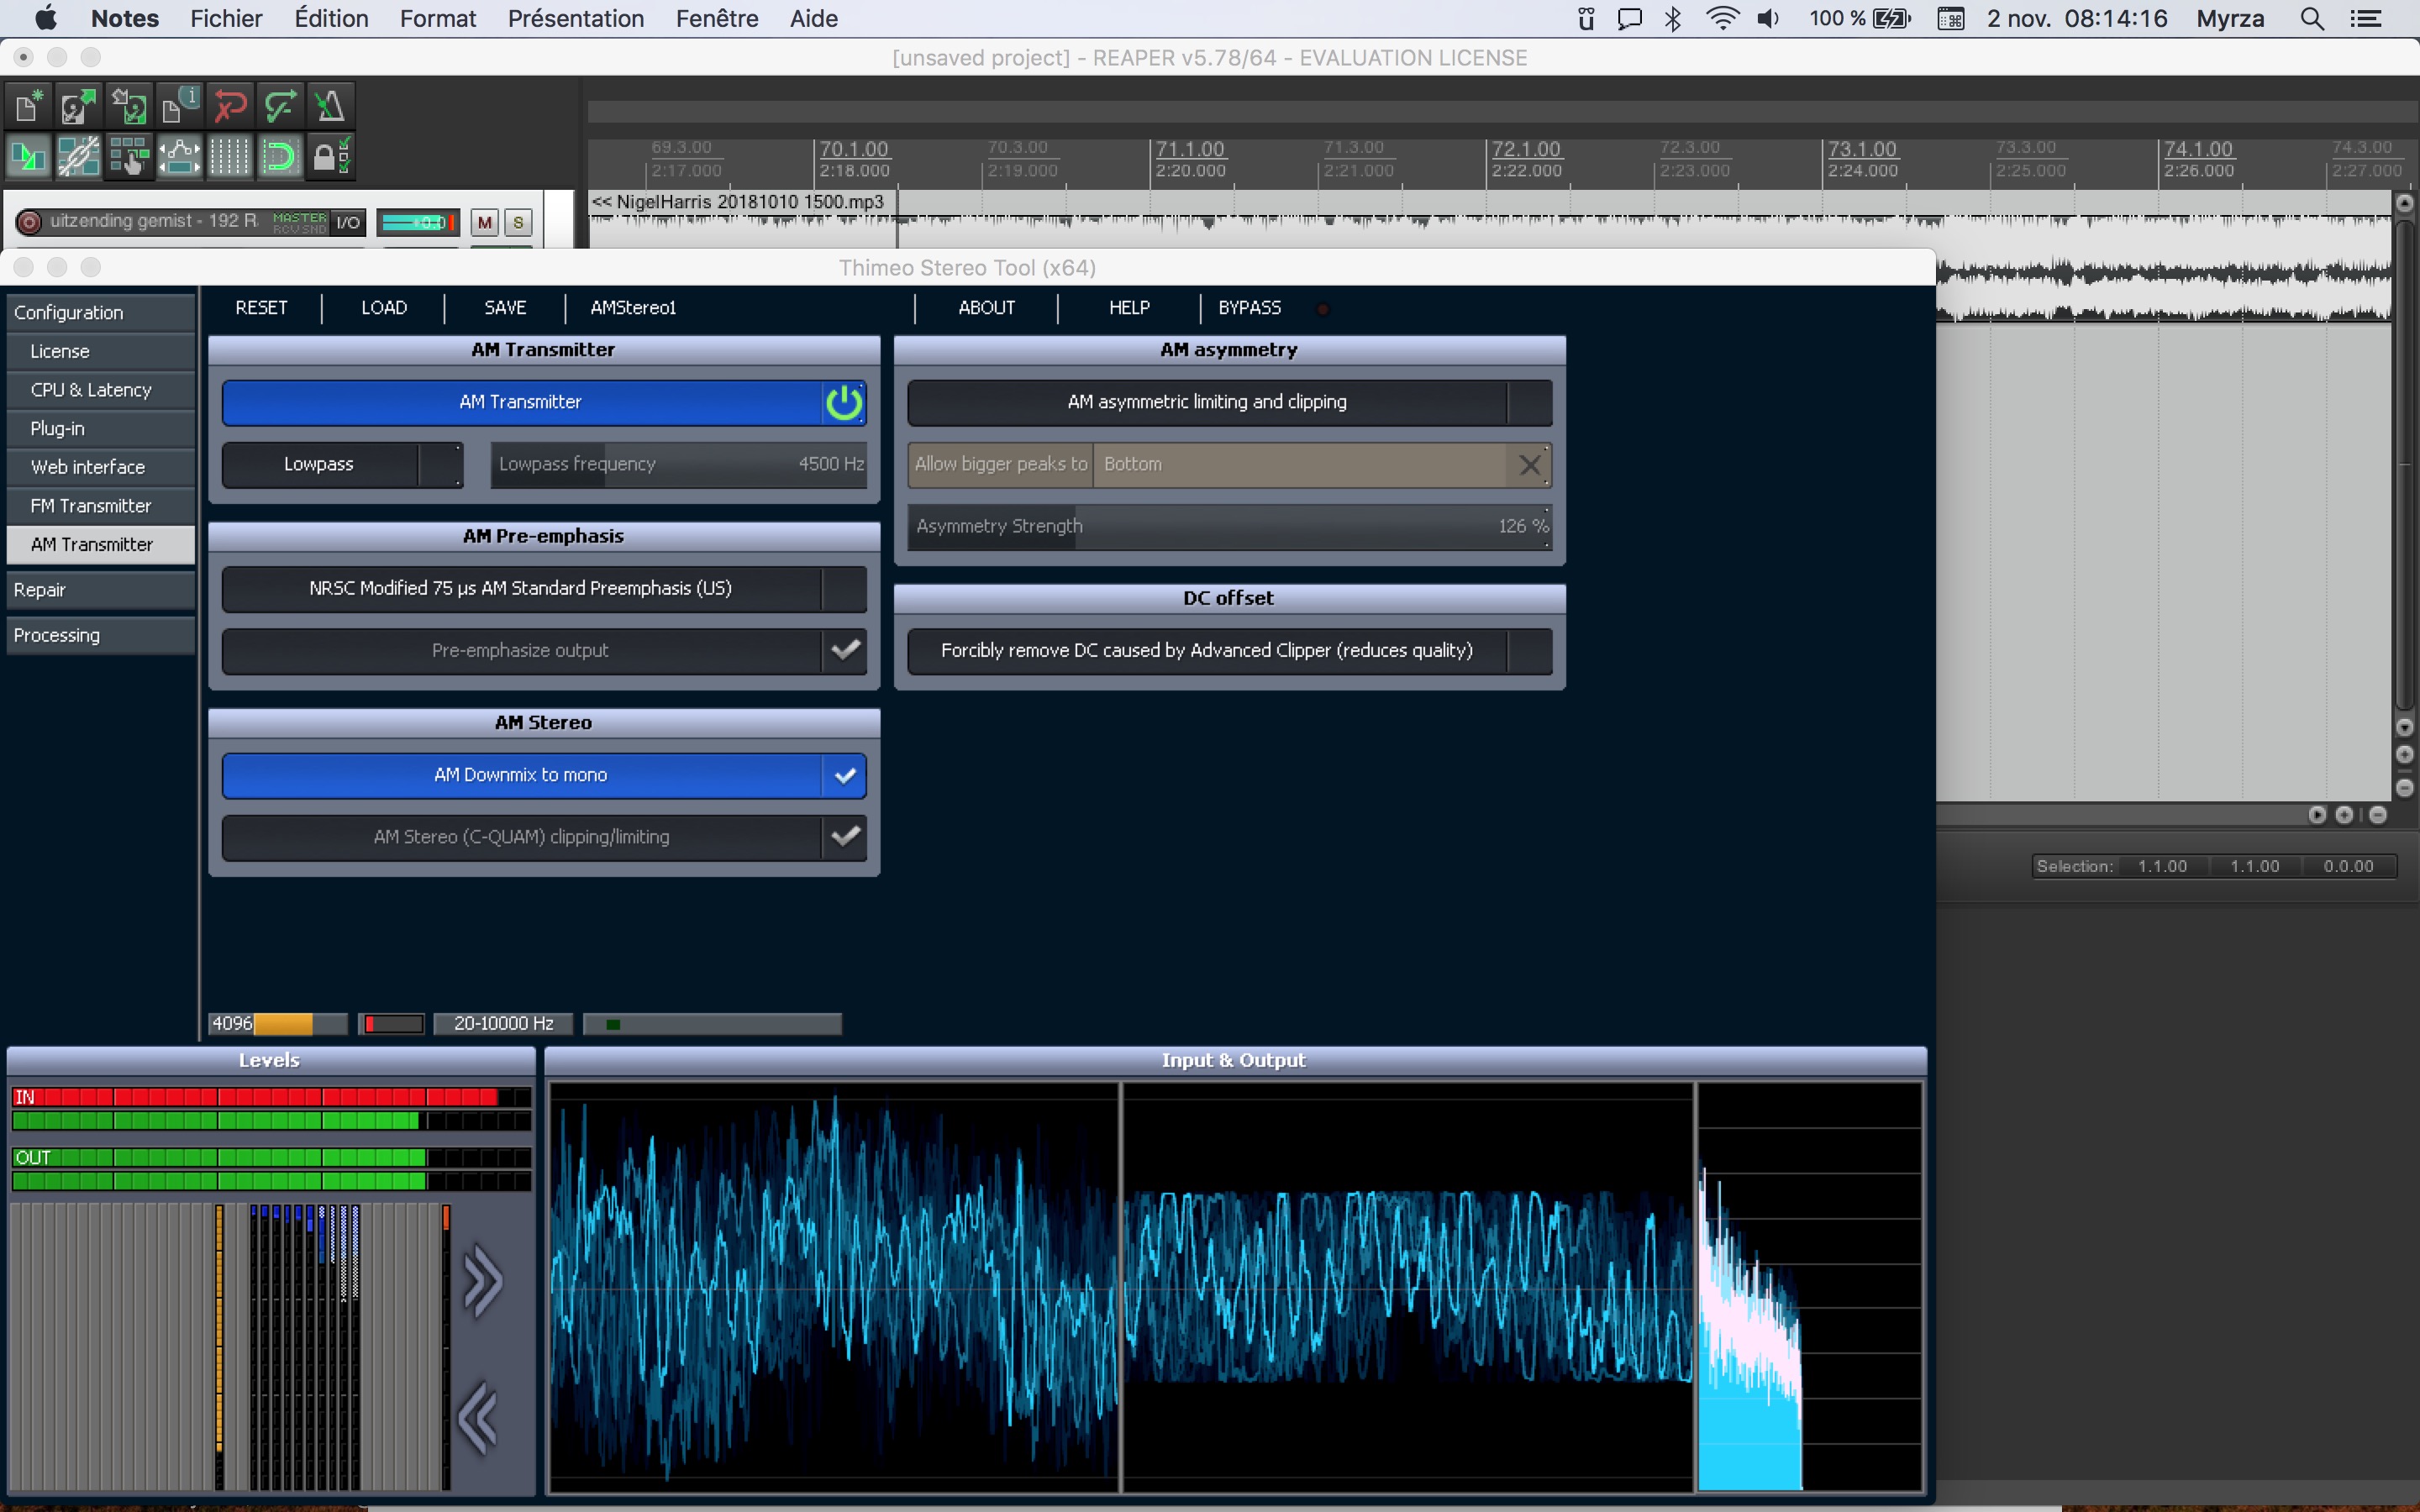Adjust the Asymmetry Strength 126 % slider
The width and height of the screenshot is (2420, 1512).
click(1229, 526)
